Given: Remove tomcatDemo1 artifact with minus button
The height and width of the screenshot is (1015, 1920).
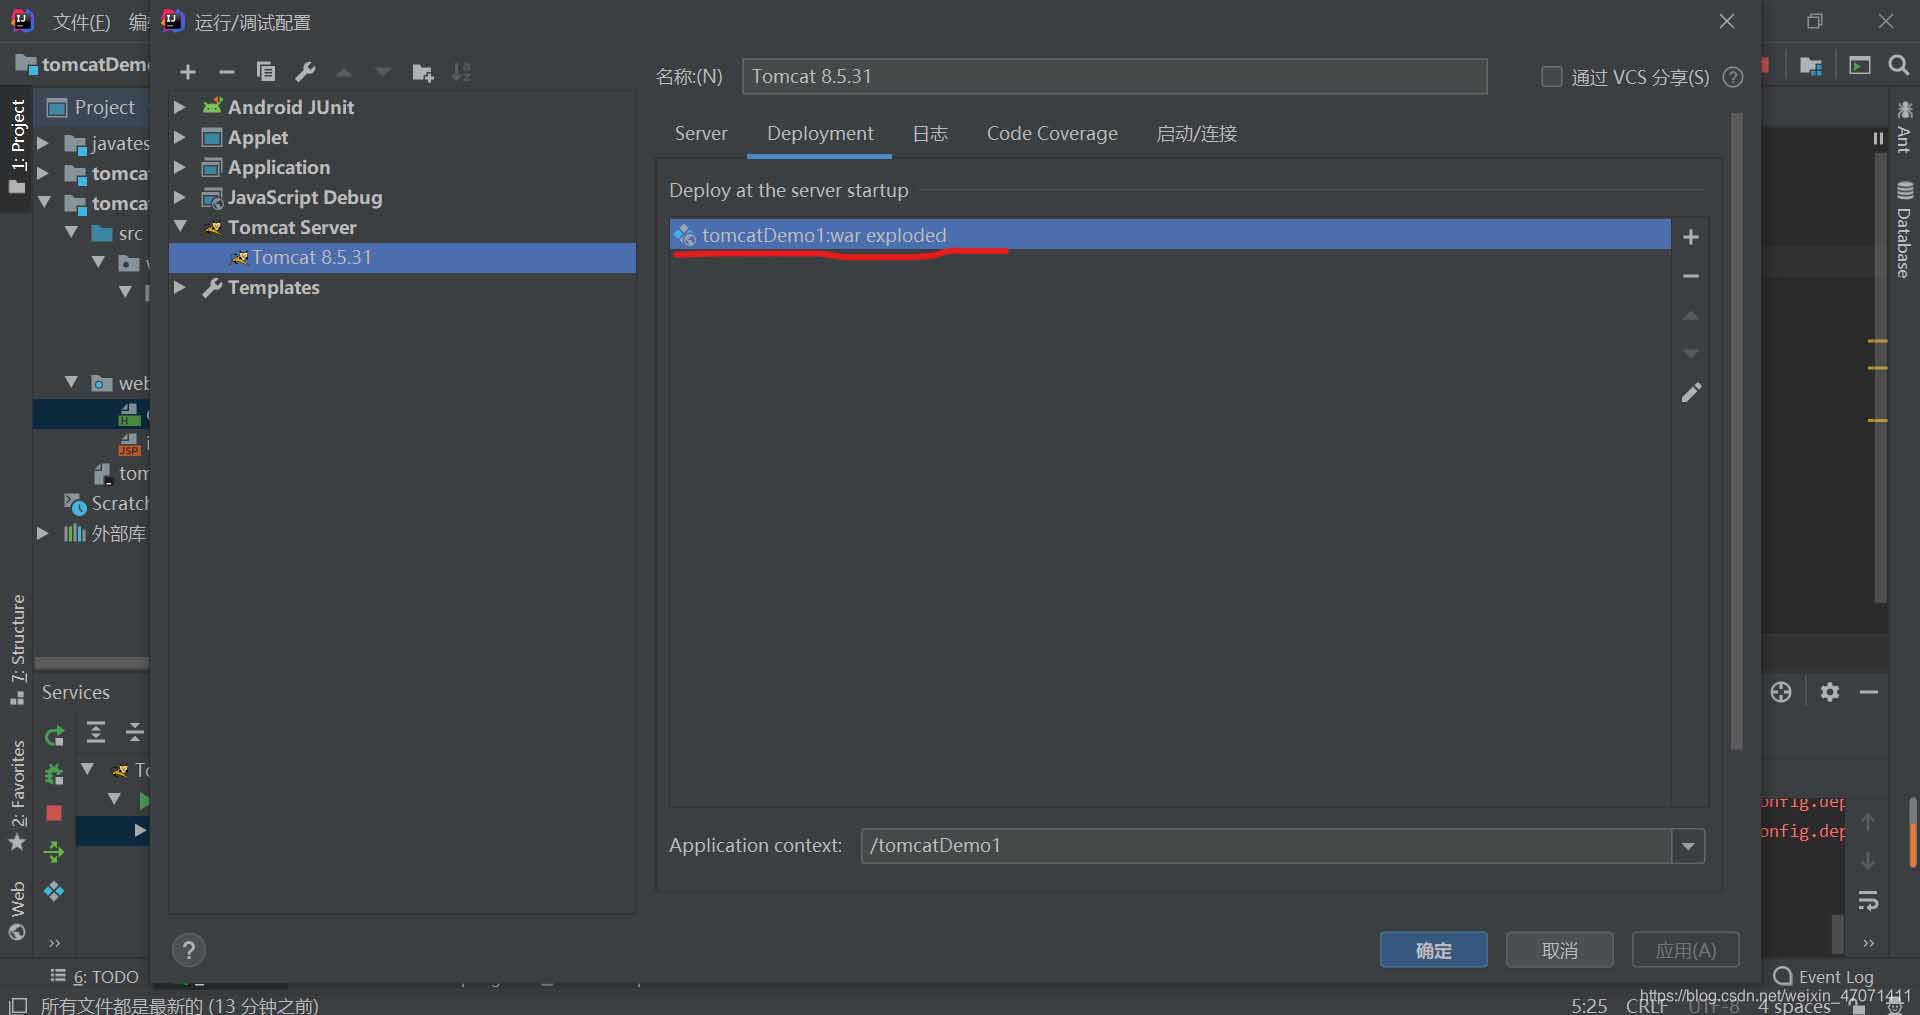Looking at the screenshot, I should click(1691, 276).
